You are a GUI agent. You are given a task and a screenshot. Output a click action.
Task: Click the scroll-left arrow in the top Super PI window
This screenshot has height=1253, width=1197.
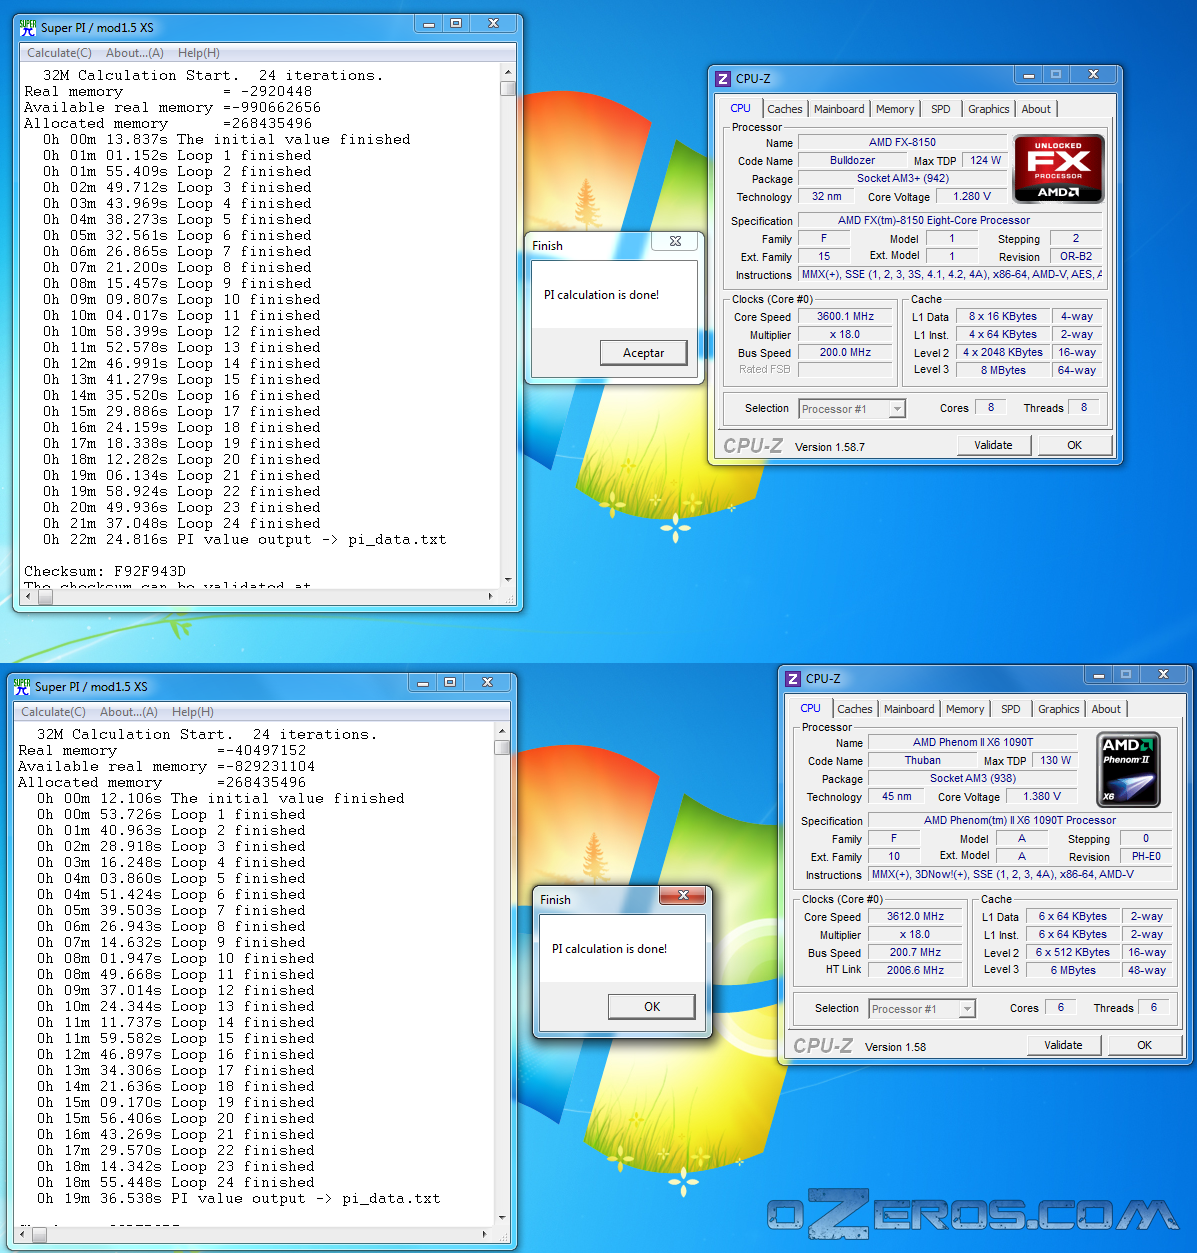tap(27, 596)
